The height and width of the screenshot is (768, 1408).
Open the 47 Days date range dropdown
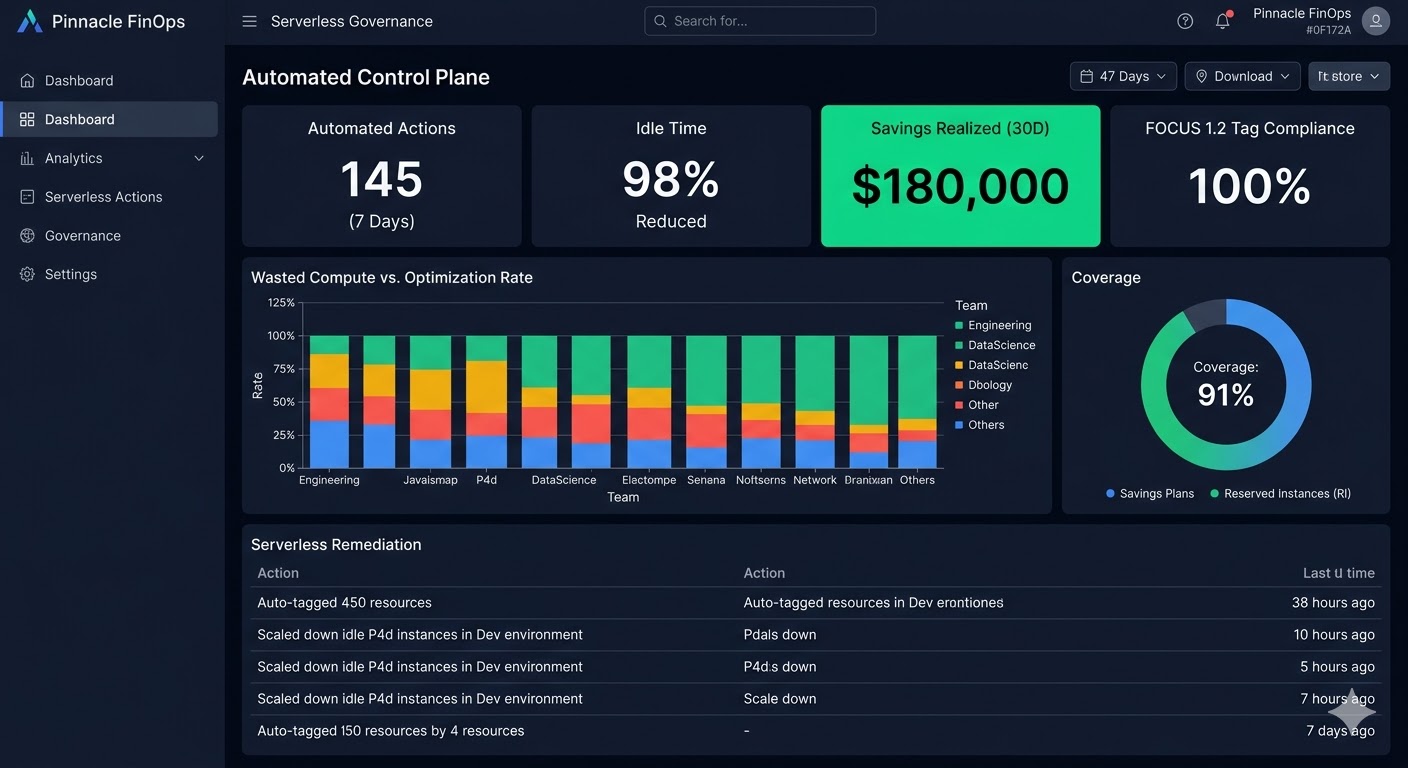1123,76
